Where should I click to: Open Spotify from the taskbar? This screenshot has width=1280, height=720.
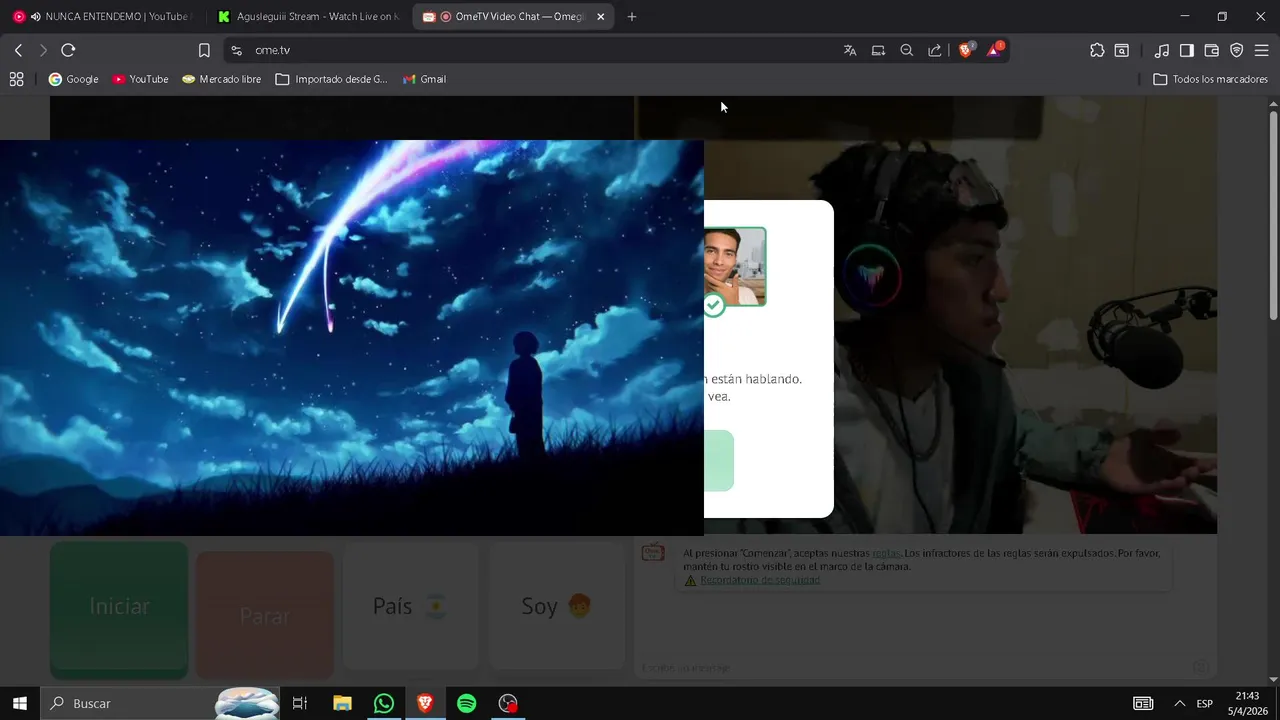pos(466,703)
